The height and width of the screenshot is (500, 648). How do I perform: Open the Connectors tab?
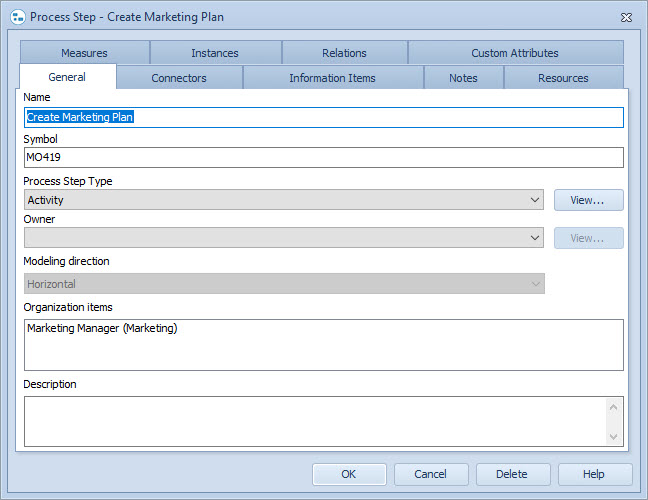point(179,78)
